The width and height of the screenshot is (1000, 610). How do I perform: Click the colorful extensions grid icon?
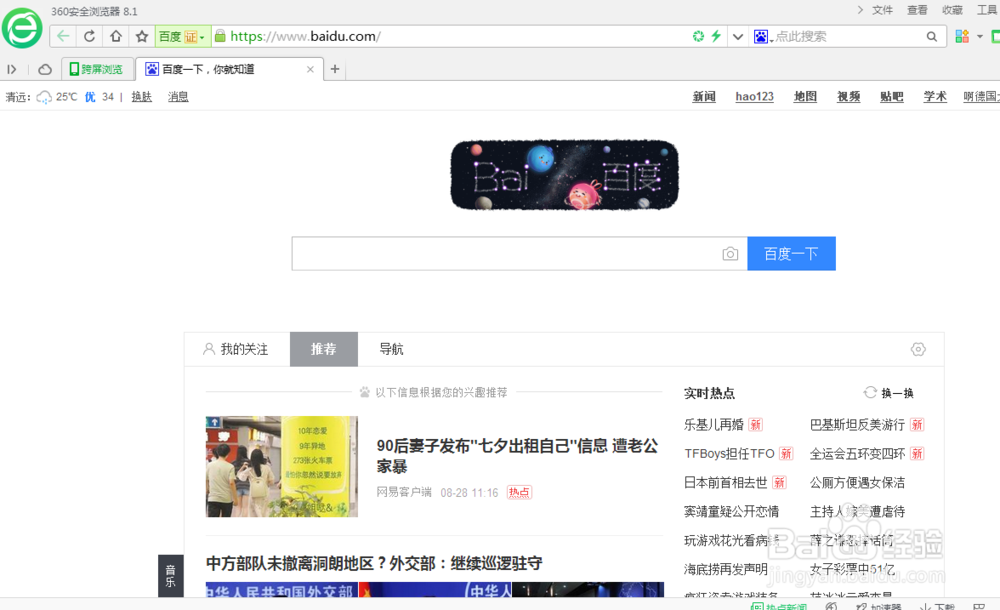(960, 35)
